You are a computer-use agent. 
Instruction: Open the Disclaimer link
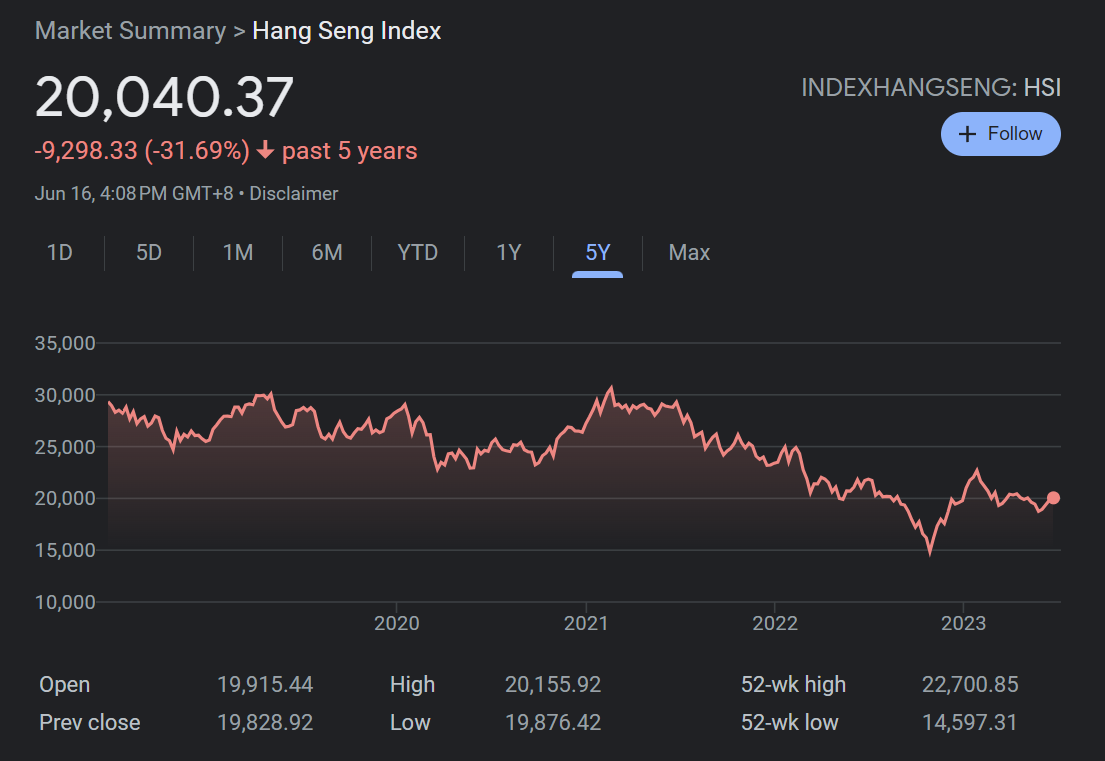294,194
